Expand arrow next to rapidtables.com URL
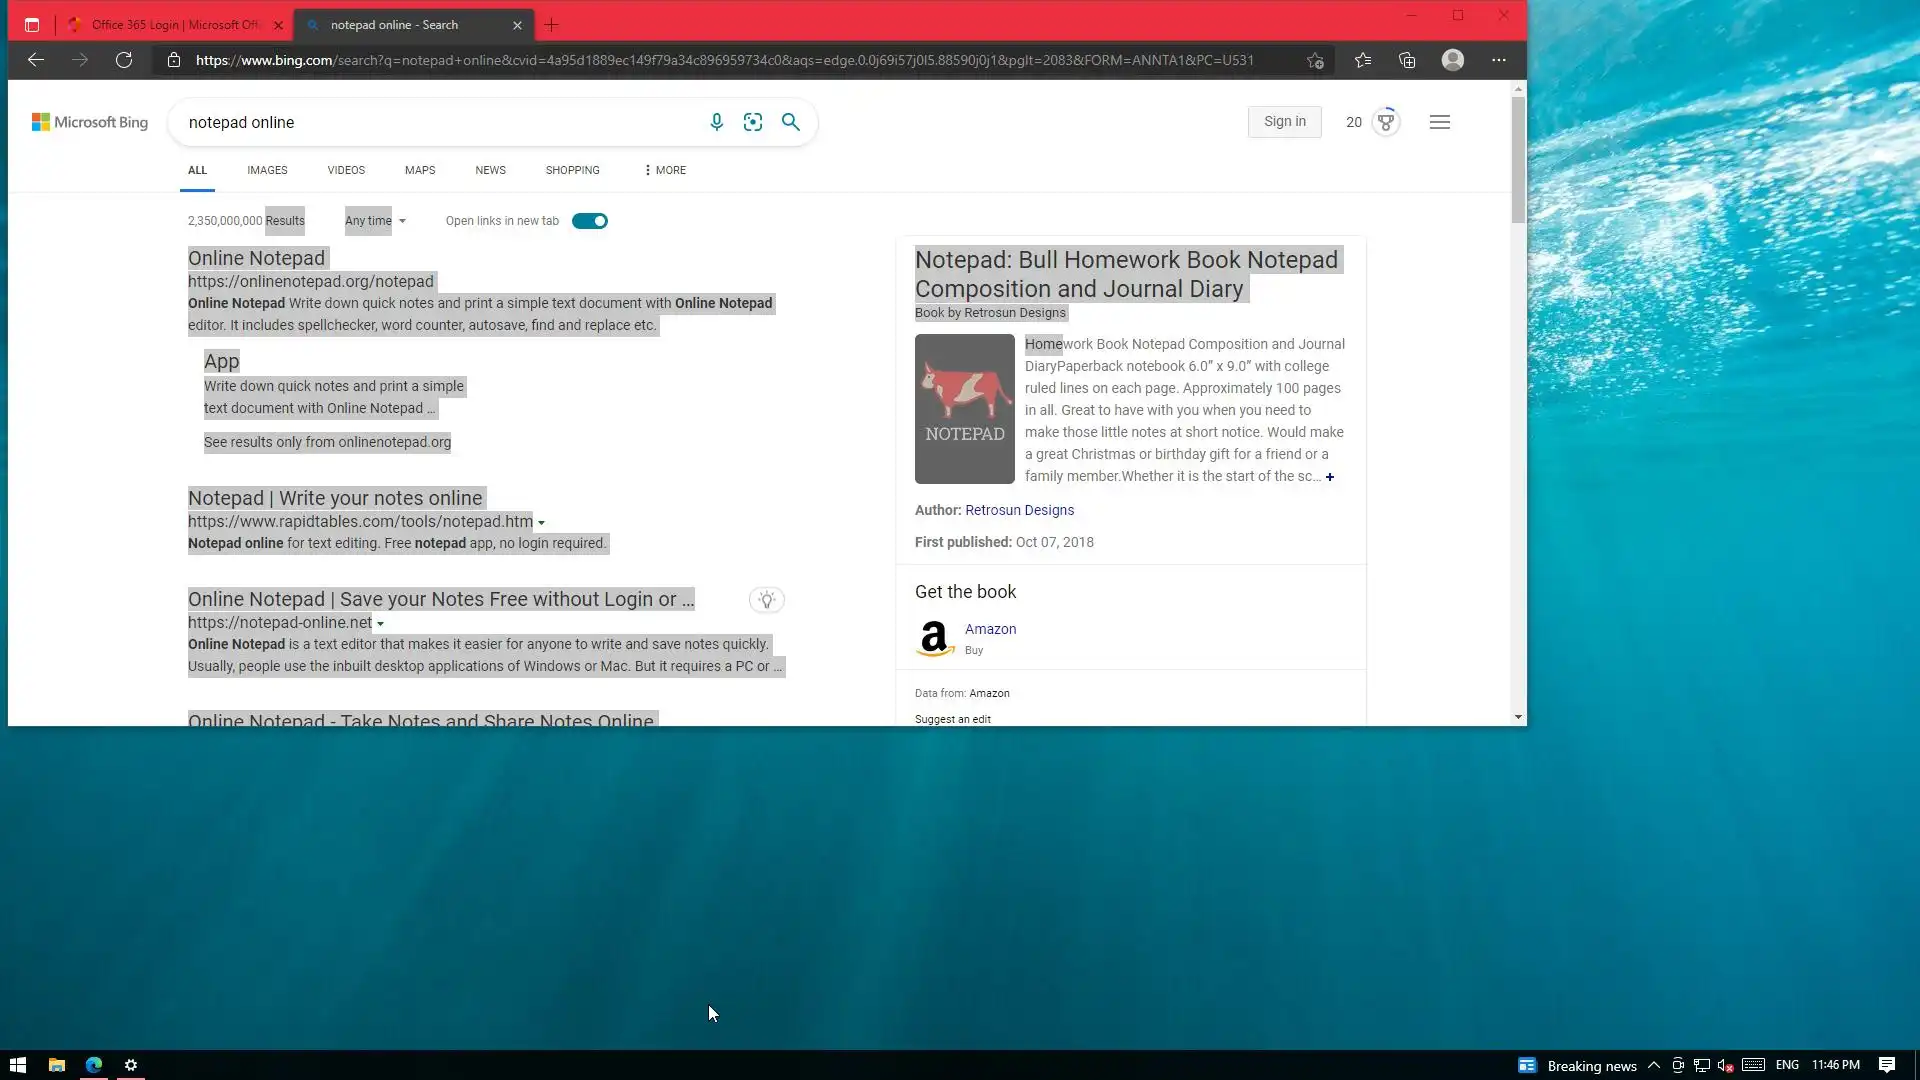 [x=541, y=523]
